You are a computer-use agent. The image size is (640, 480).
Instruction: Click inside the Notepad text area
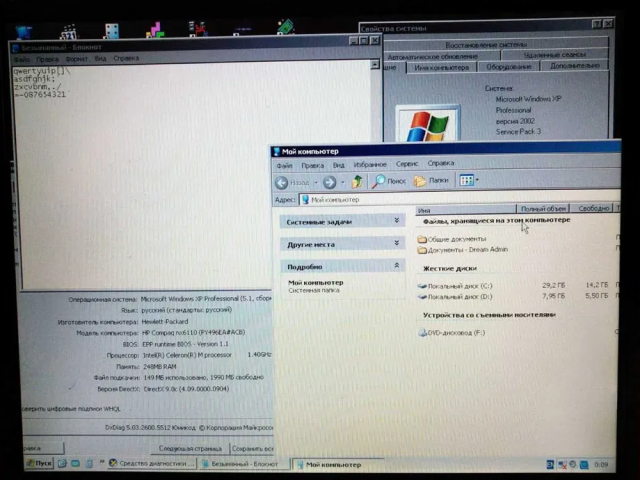coord(192,176)
